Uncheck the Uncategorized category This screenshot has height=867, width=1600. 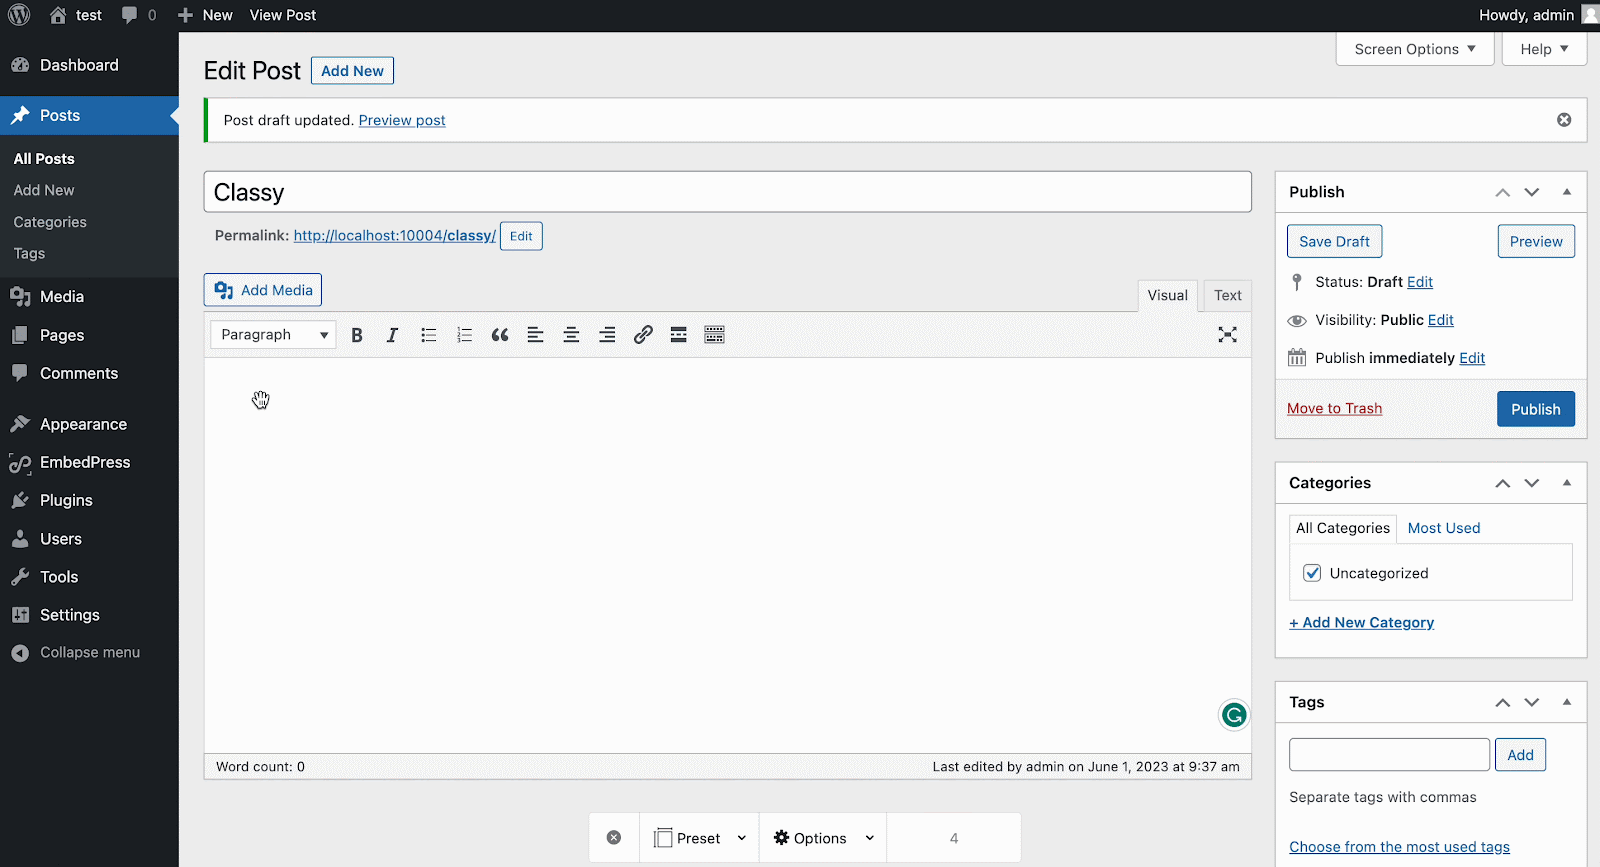pos(1312,573)
